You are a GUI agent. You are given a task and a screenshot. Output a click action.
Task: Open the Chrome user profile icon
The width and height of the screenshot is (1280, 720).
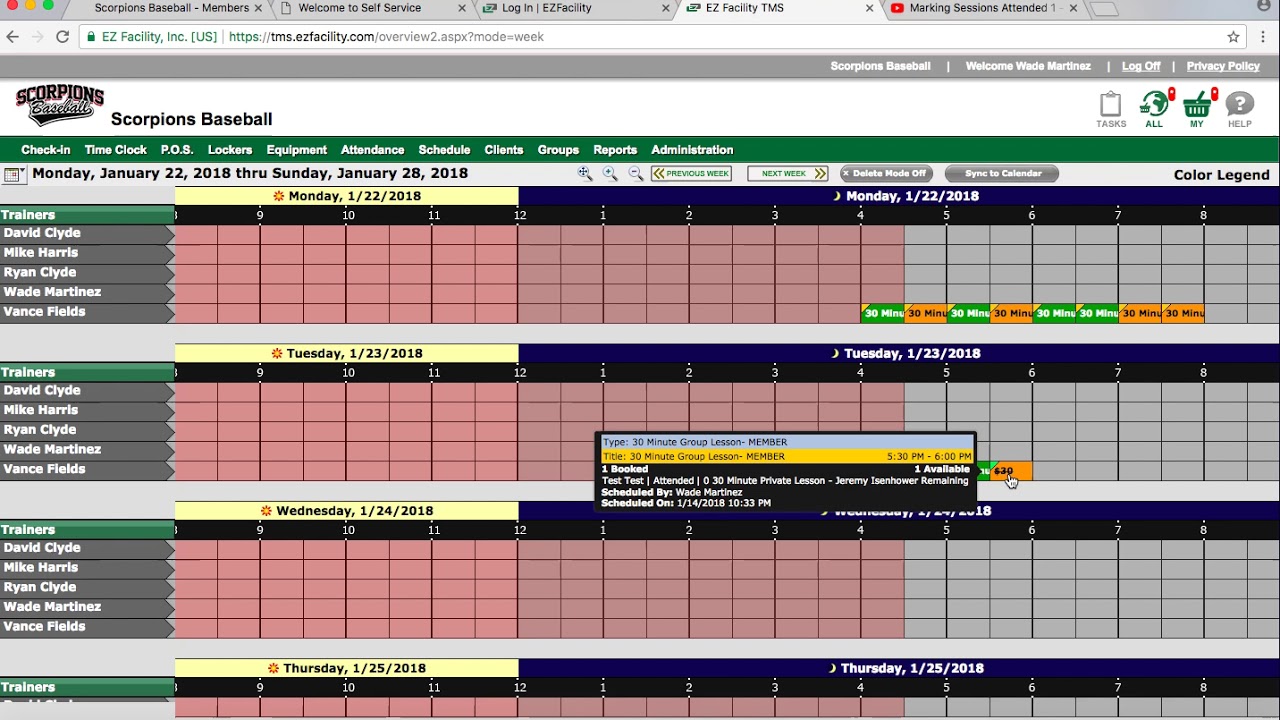point(1263,7)
